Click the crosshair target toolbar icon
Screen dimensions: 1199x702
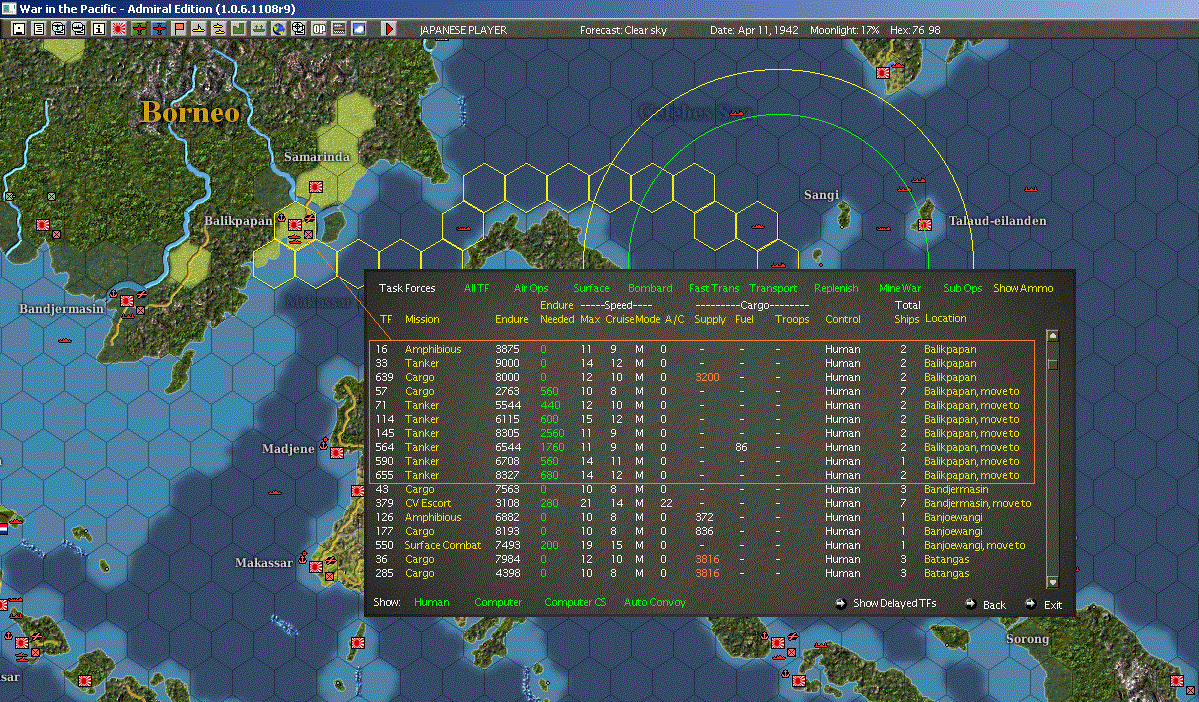[299, 29]
